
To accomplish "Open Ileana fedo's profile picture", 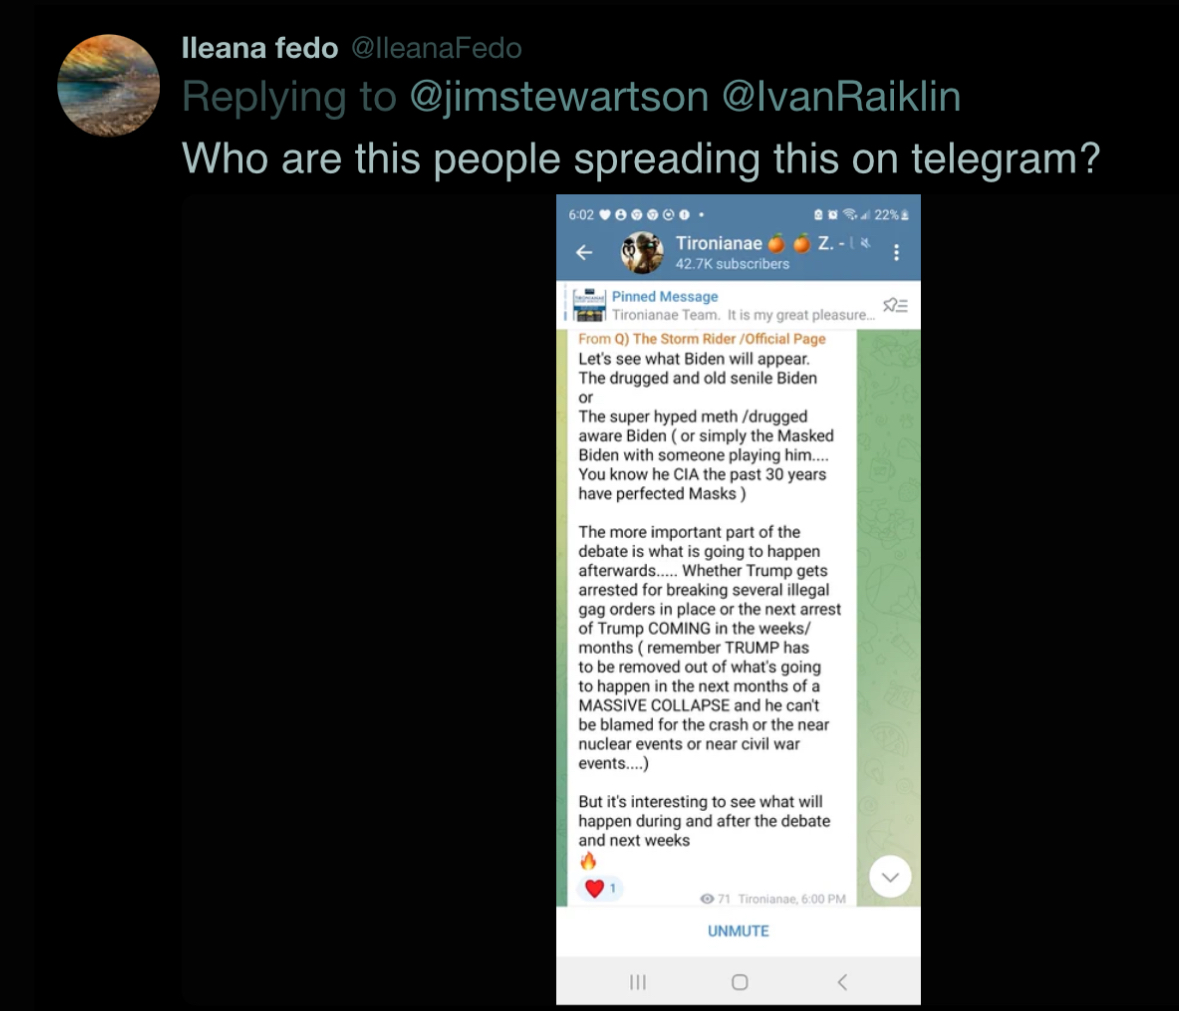I will (108, 85).
